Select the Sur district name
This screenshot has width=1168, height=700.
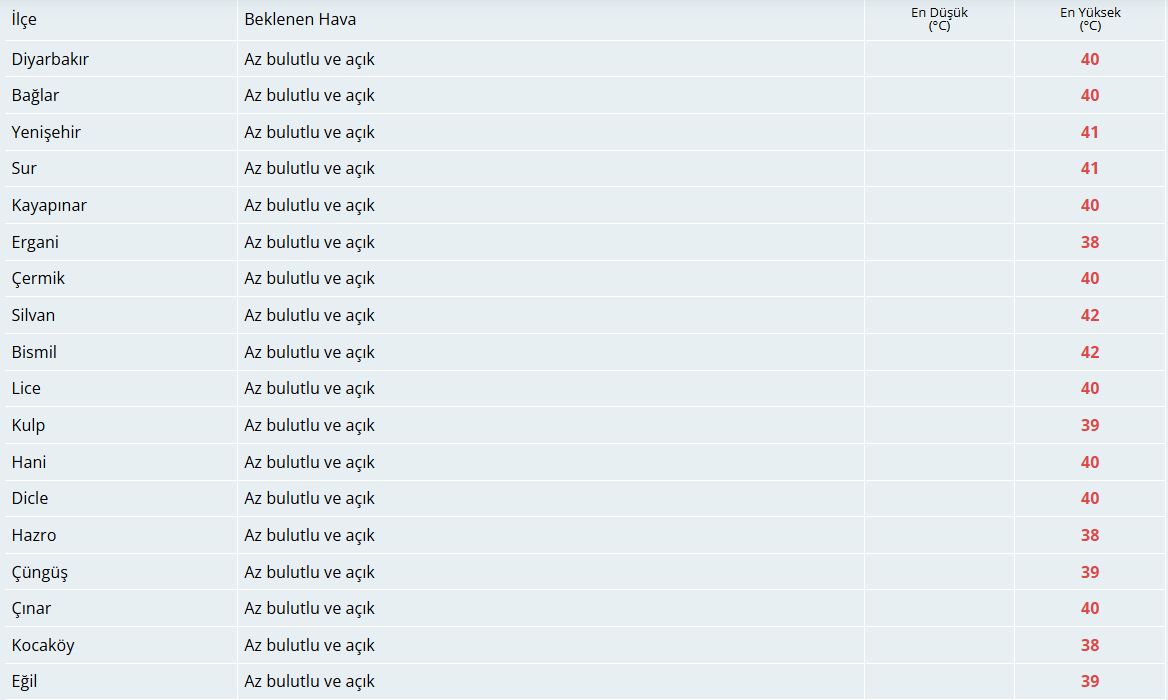pos(24,168)
